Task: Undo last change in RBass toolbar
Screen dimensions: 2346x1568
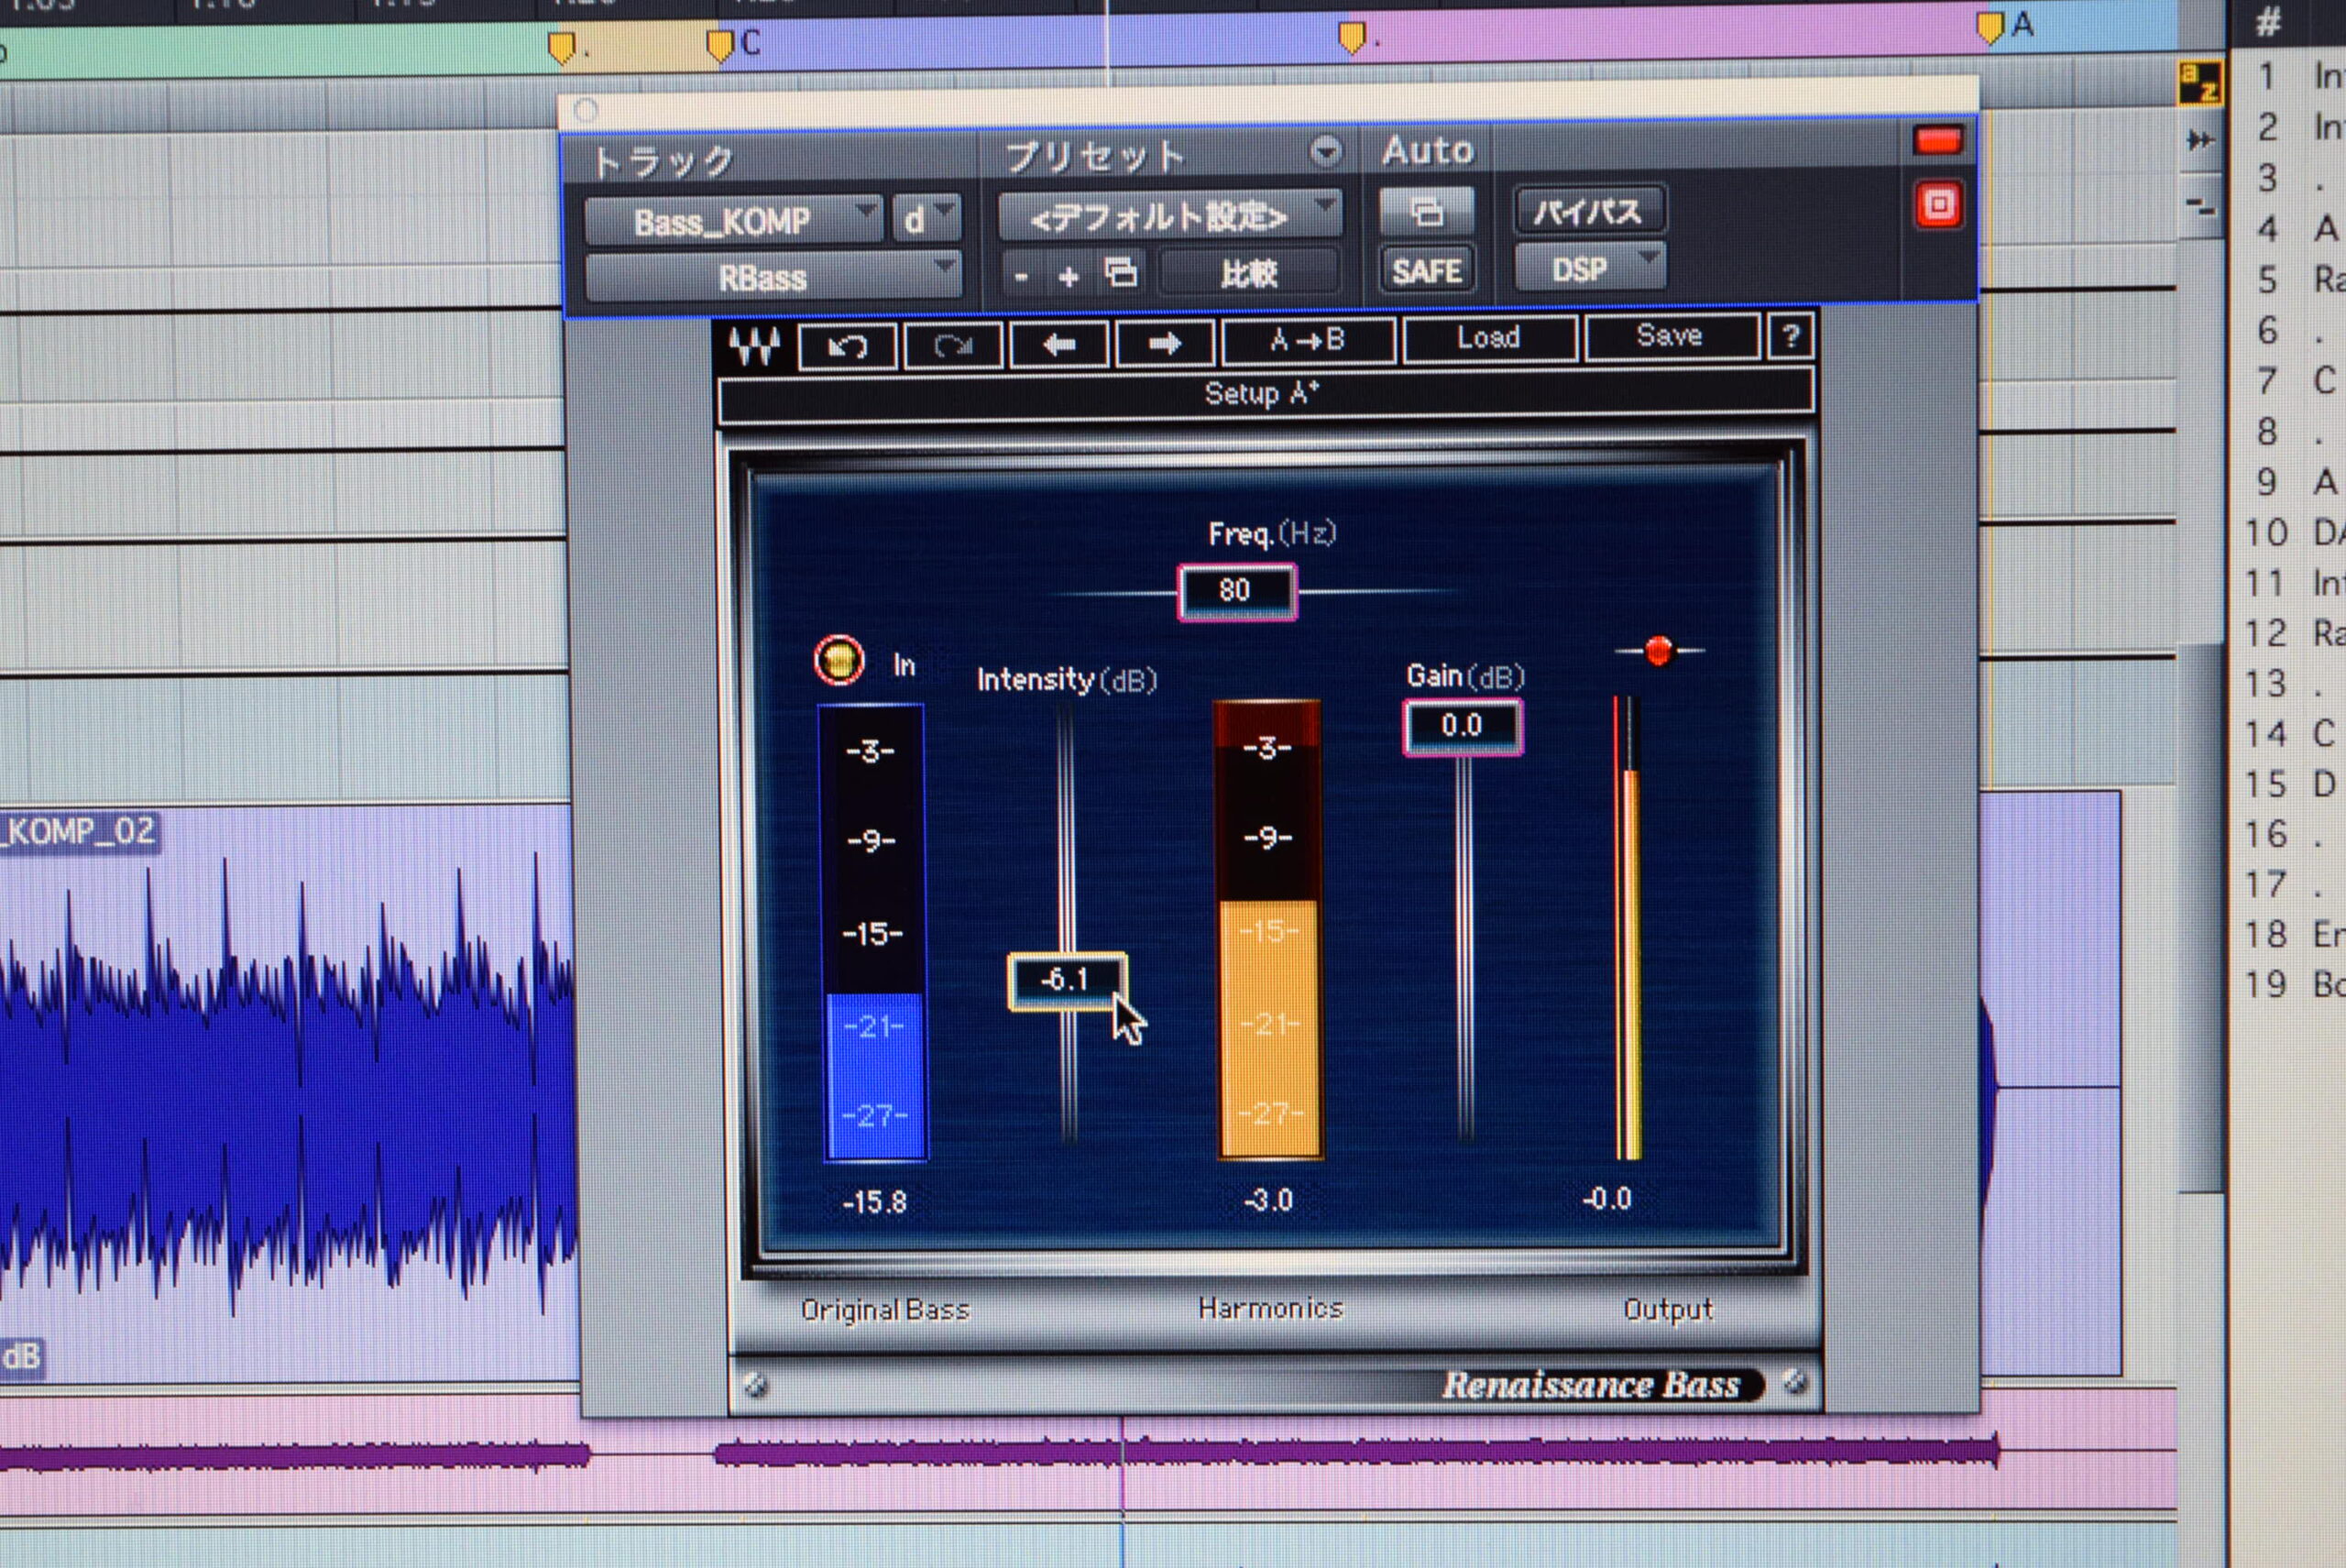Action: tap(848, 346)
